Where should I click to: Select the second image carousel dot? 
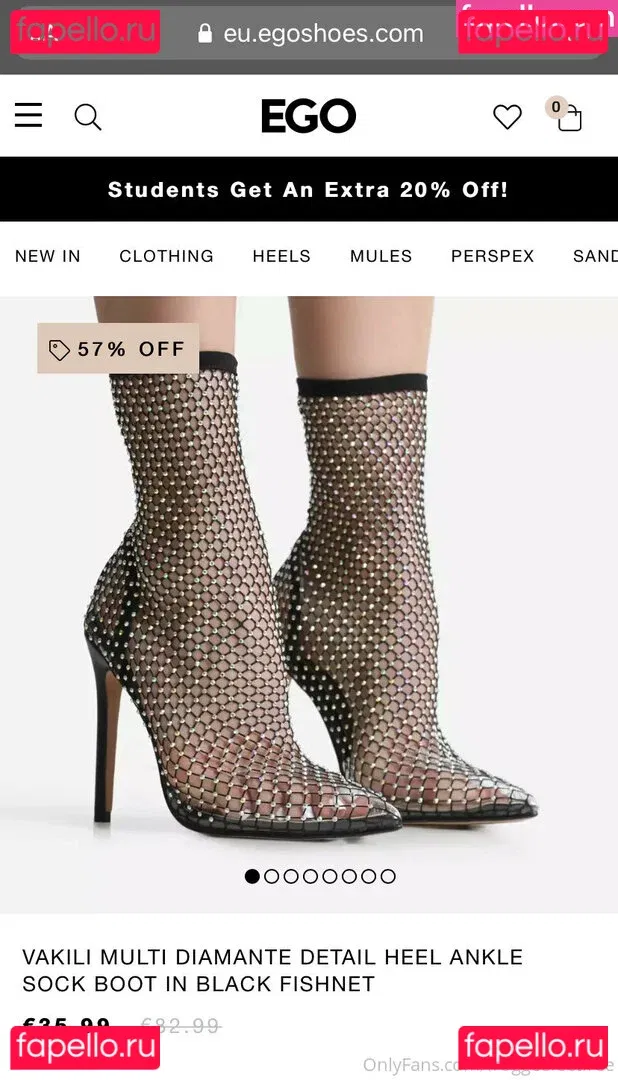click(271, 876)
